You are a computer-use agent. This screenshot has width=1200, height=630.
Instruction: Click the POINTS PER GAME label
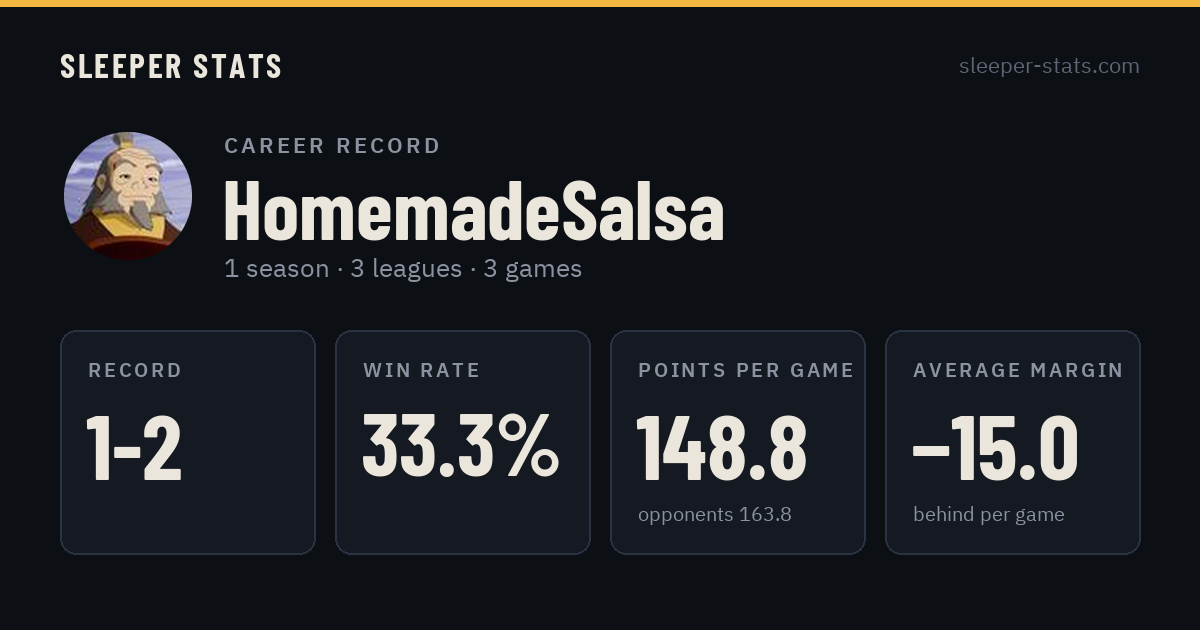(x=746, y=370)
